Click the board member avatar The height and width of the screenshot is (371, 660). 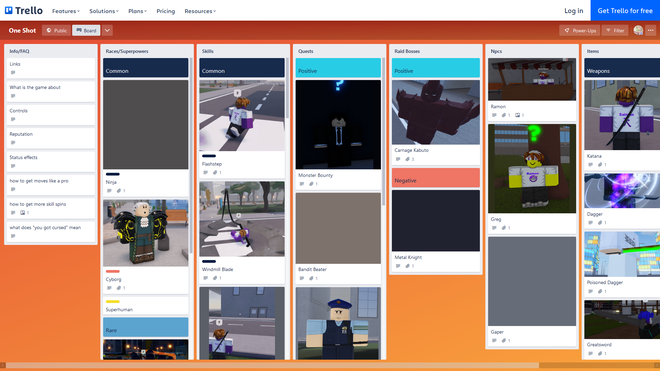[638, 30]
